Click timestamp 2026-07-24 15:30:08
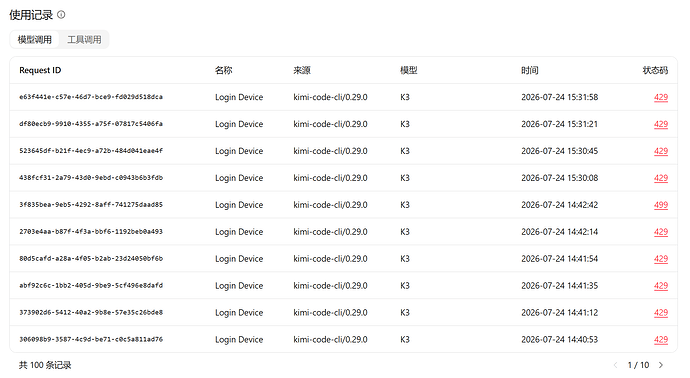 click(560, 178)
